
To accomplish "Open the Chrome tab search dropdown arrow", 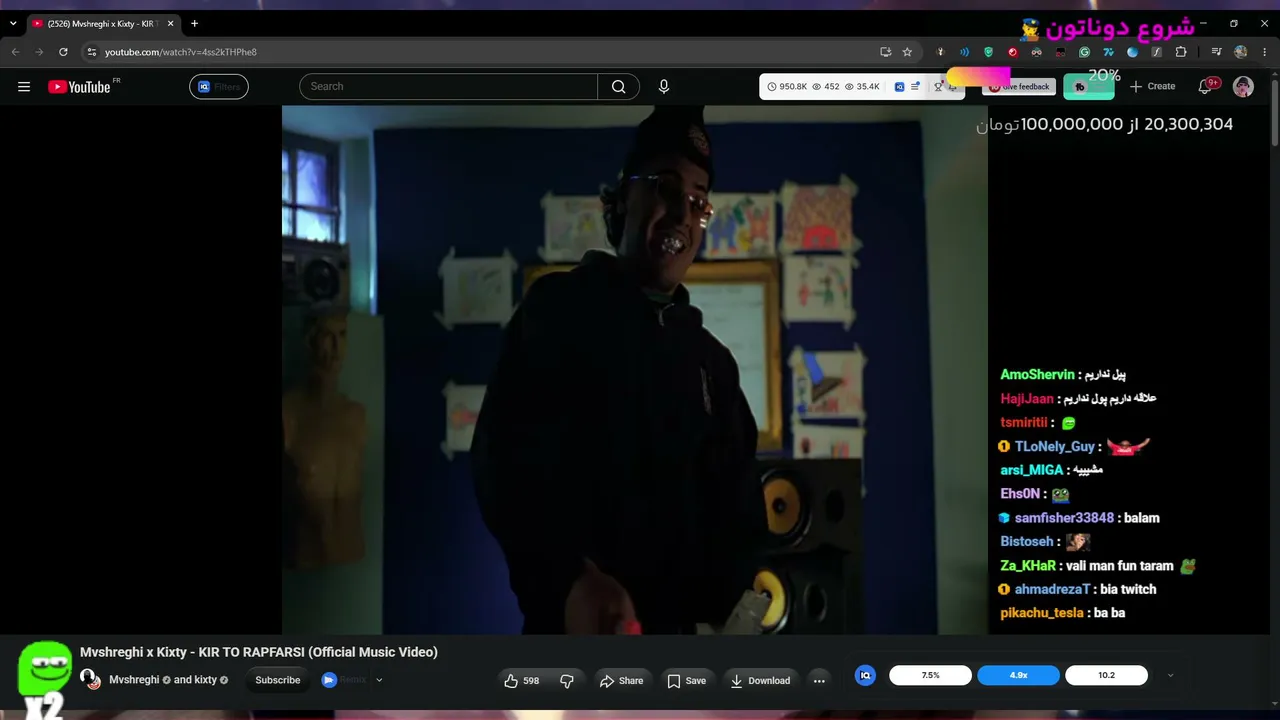I will tap(13, 23).
